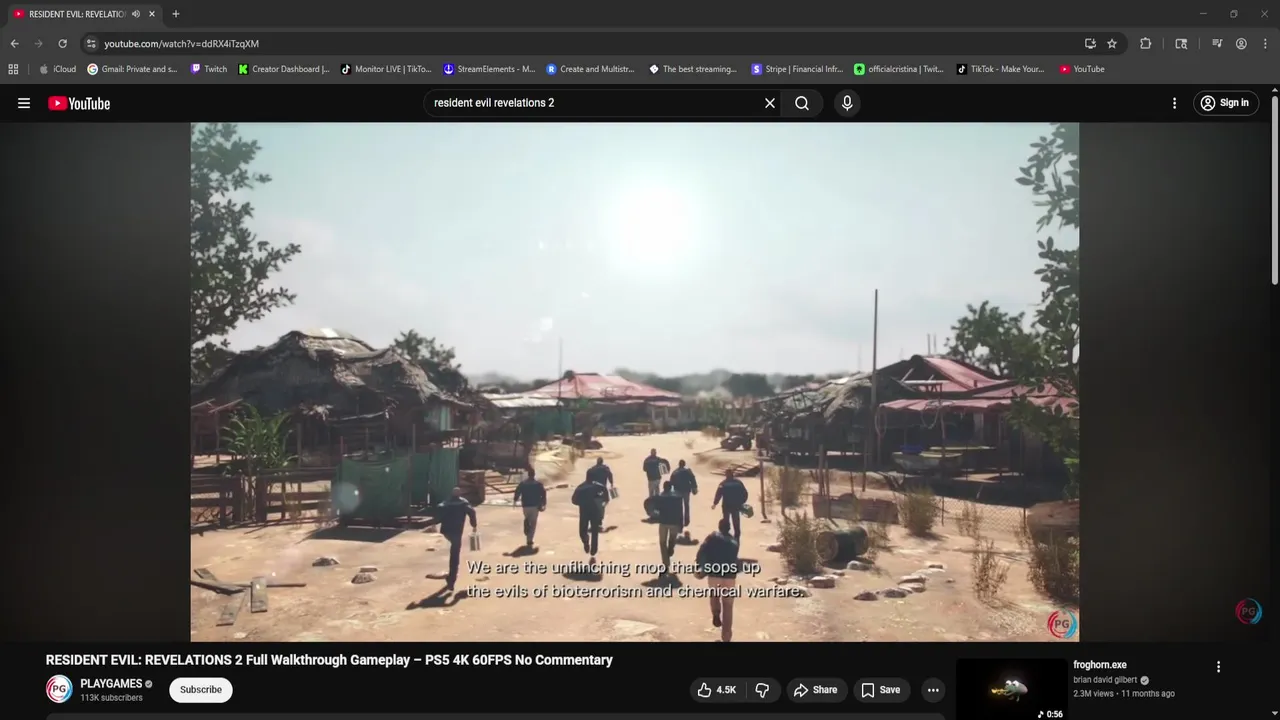1280x720 pixels.
Task: Open froghorn.exe suggested video thumbnail
Action: (1011, 689)
